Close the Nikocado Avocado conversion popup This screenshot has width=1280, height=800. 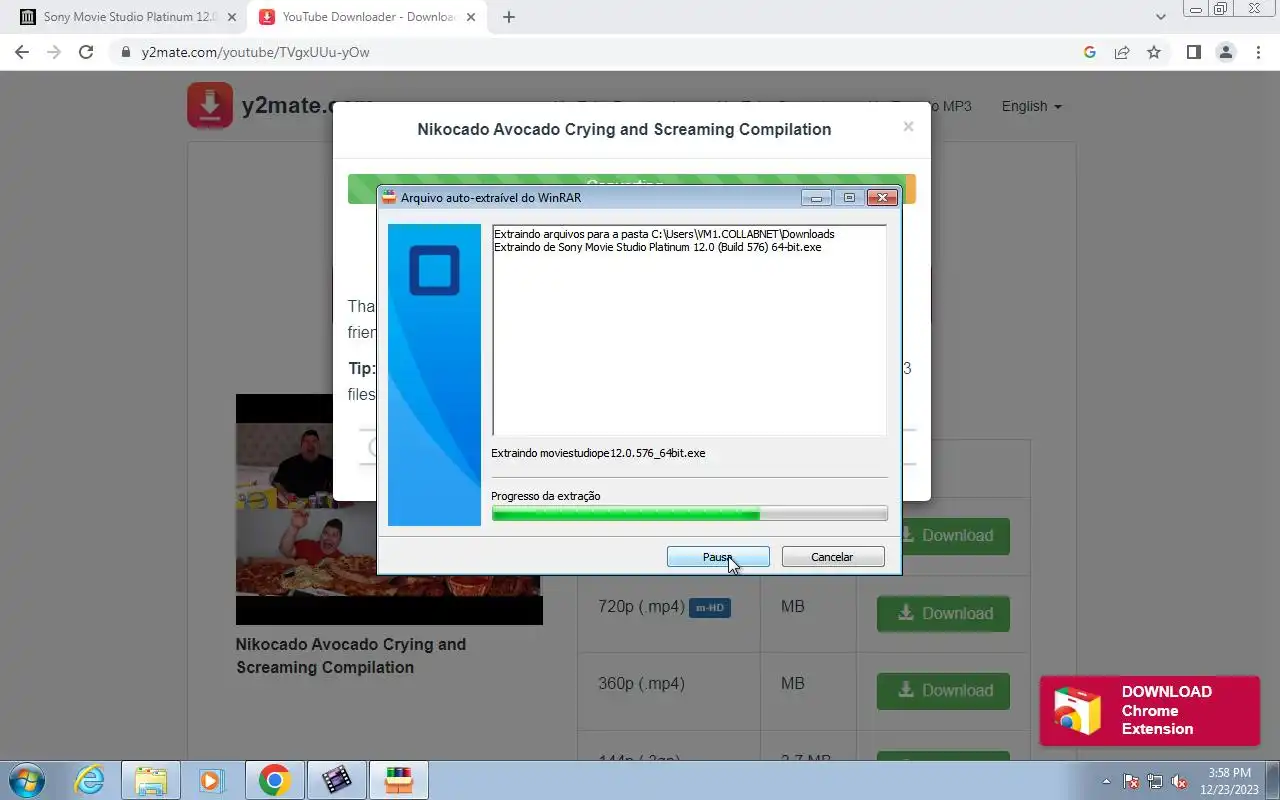coord(908,126)
